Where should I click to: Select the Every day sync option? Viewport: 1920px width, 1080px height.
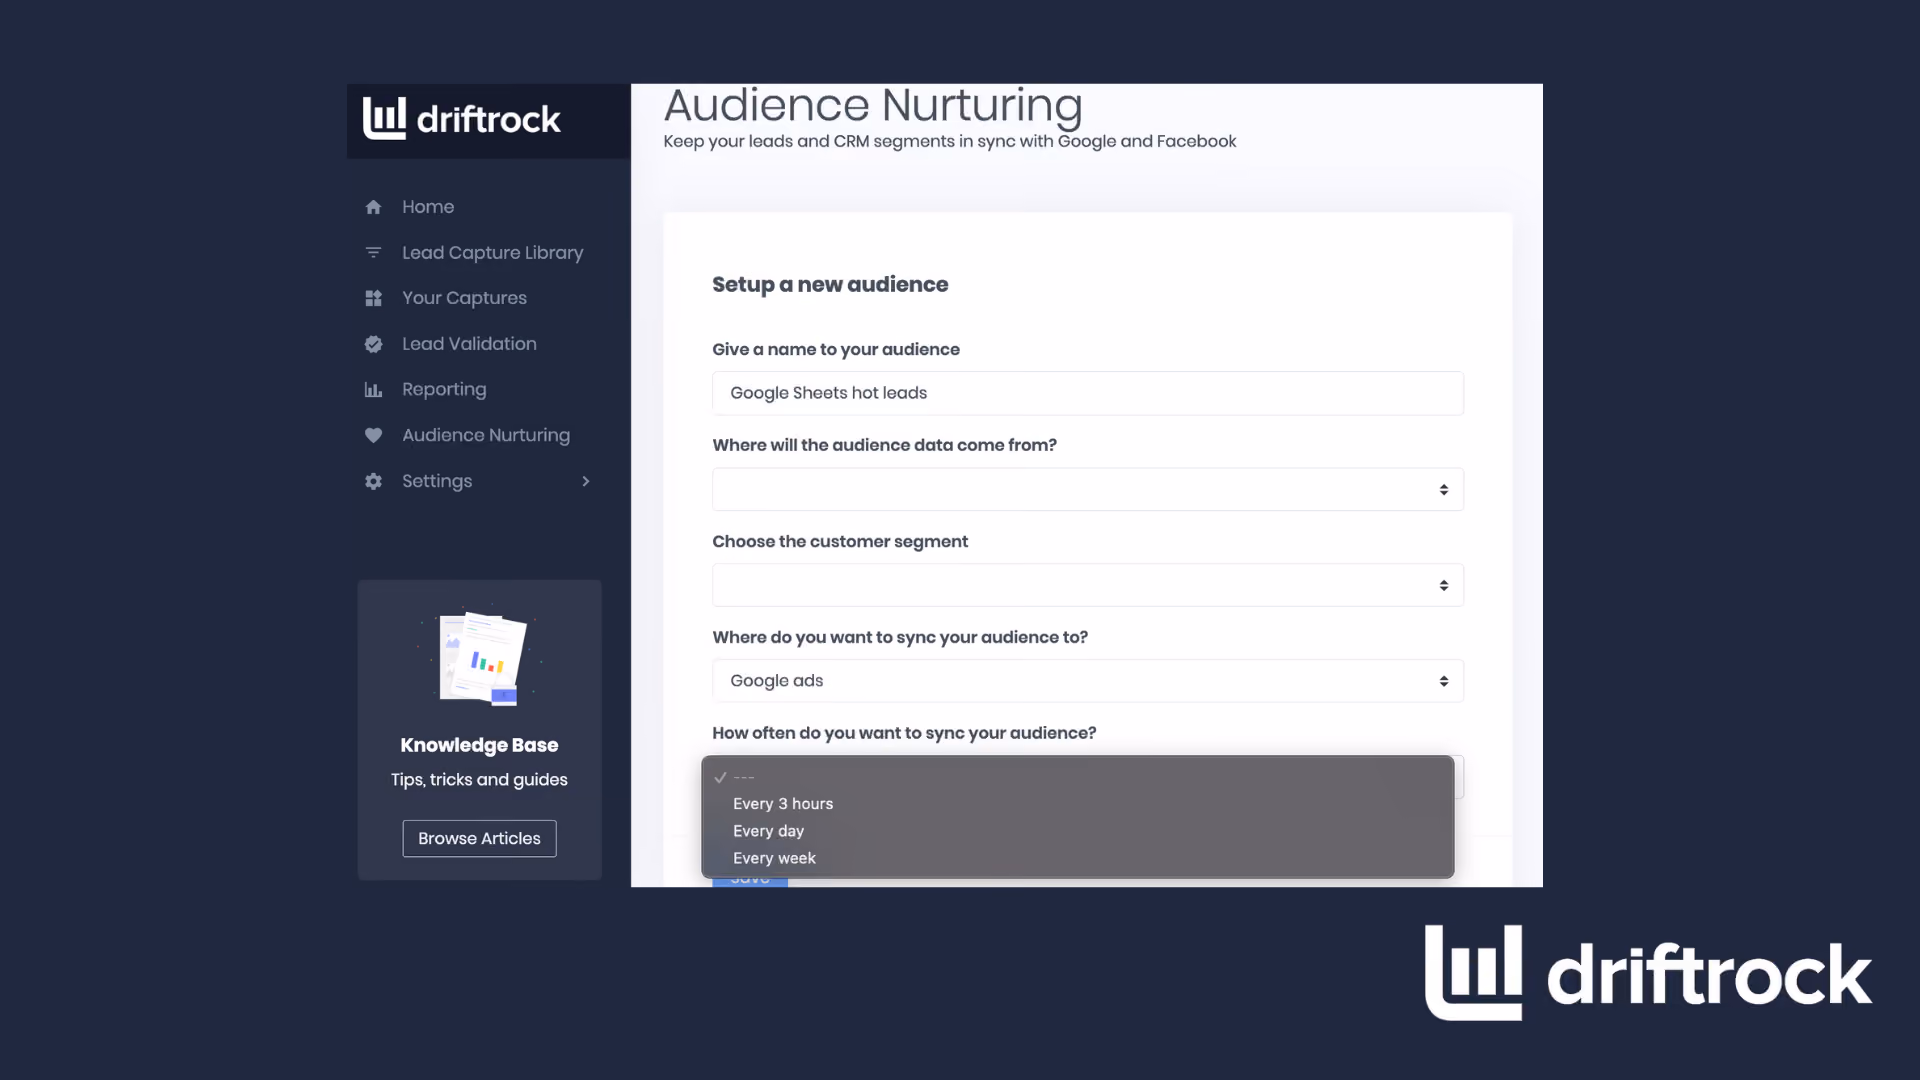pyautogui.click(x=1078, y=831)
